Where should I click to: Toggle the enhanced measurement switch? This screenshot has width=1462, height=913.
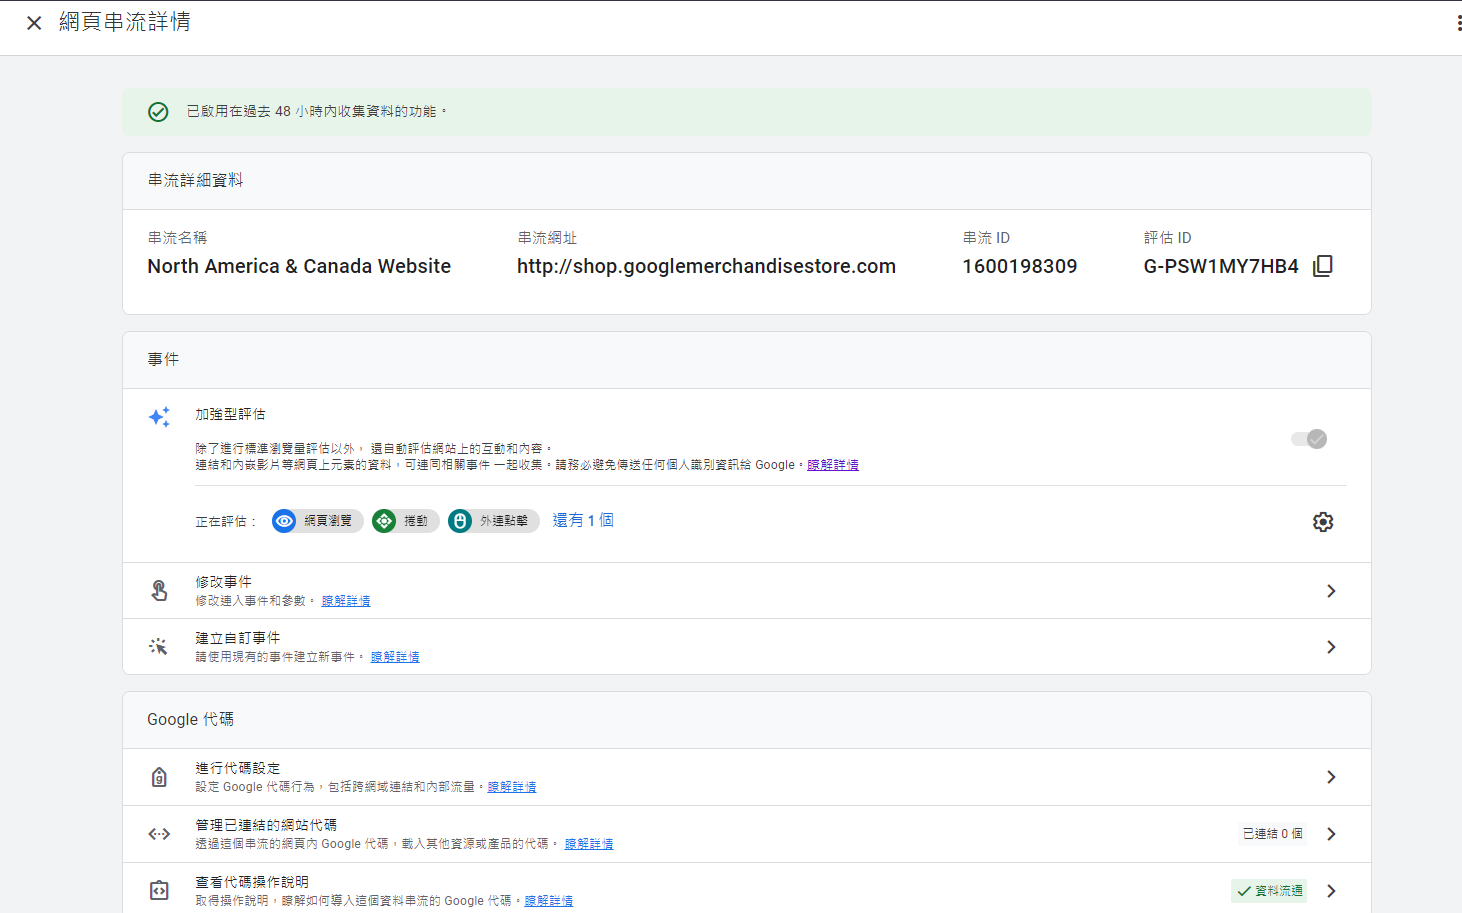(x=1309, y=439)
